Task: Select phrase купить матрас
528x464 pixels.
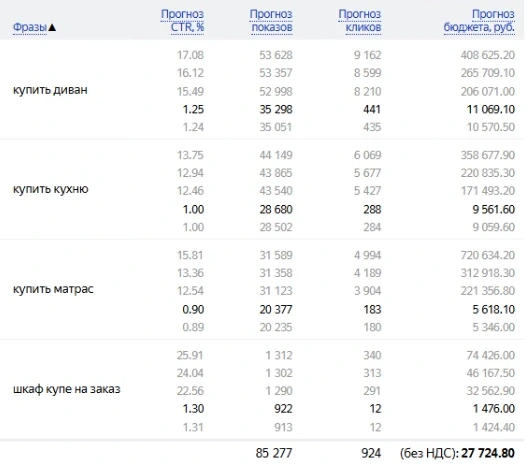Action: click(53, 289)
